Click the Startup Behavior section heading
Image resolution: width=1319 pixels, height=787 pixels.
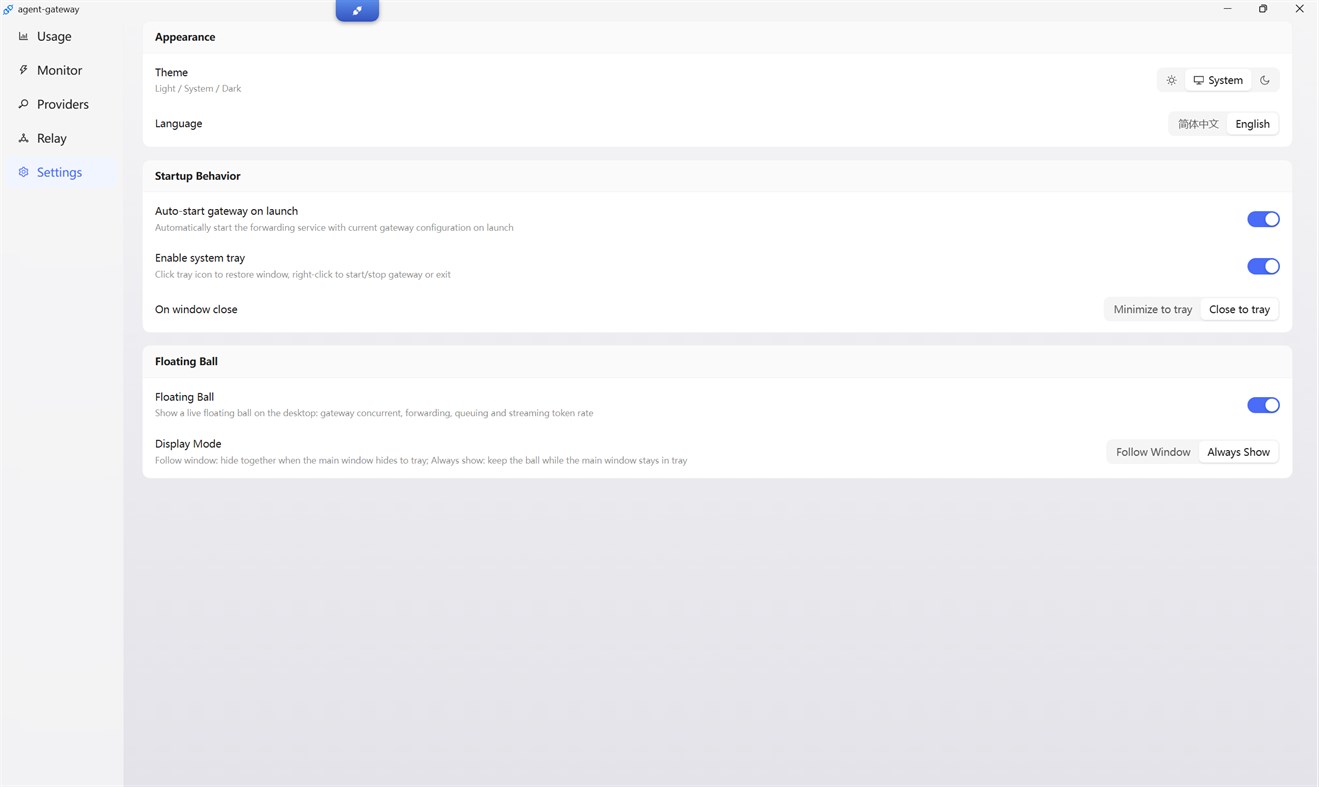pos(198,176)
